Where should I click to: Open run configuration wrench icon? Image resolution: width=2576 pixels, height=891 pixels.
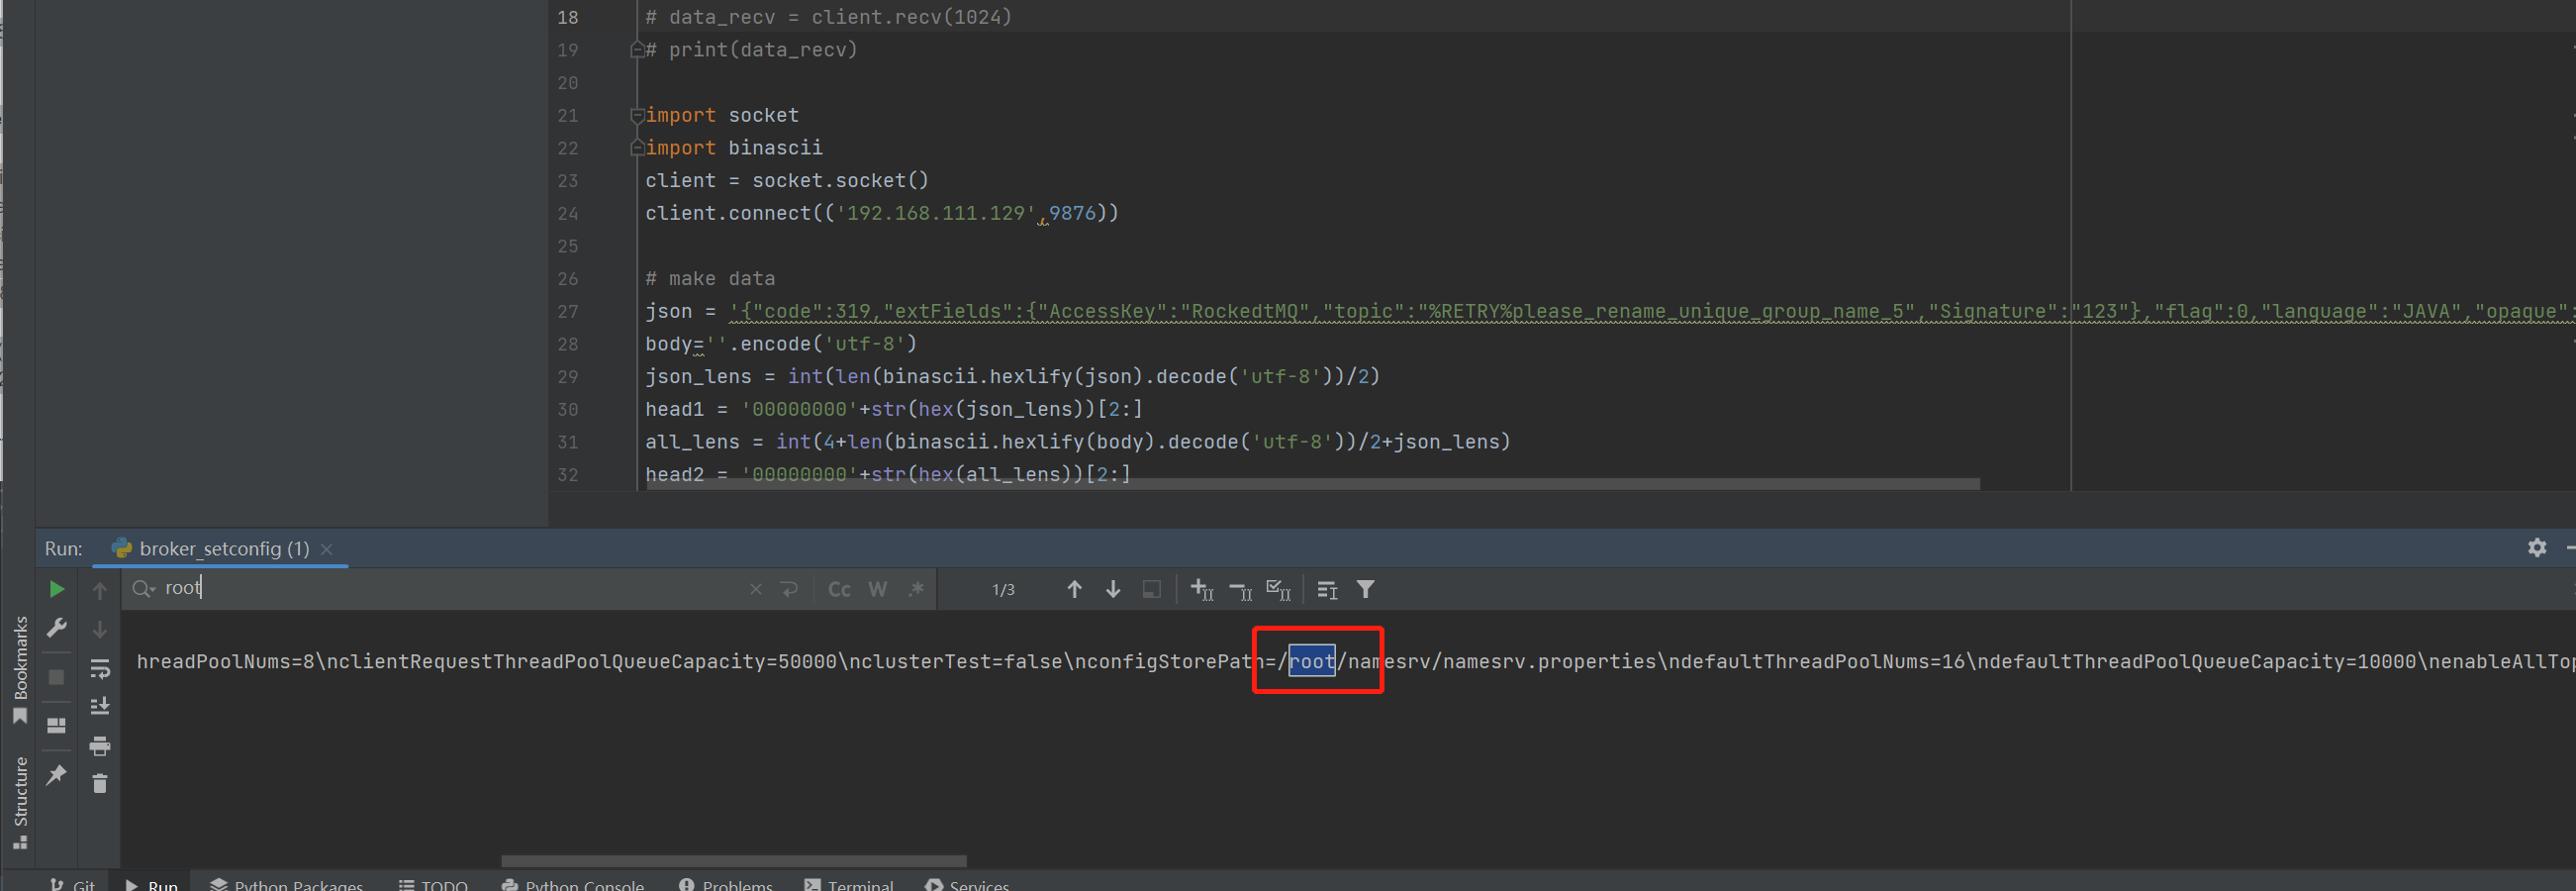tap(57, 628)
